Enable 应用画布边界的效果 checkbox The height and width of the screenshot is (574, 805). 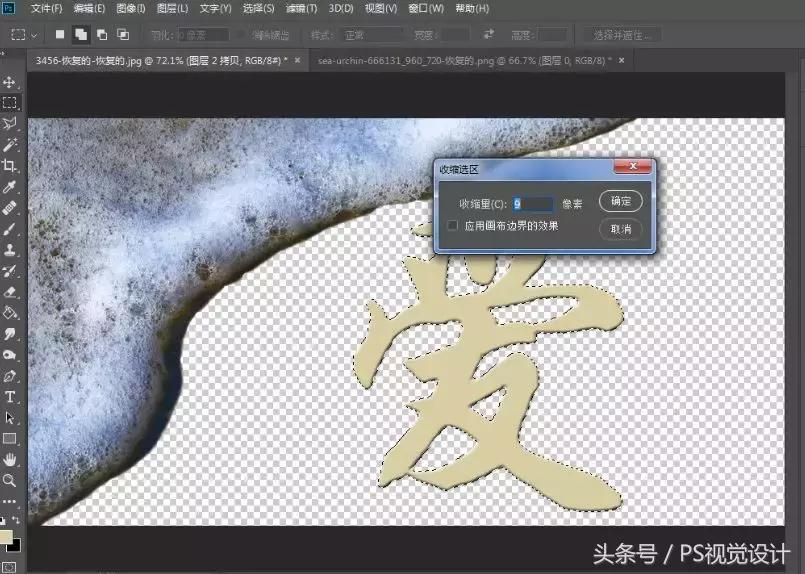452,225
